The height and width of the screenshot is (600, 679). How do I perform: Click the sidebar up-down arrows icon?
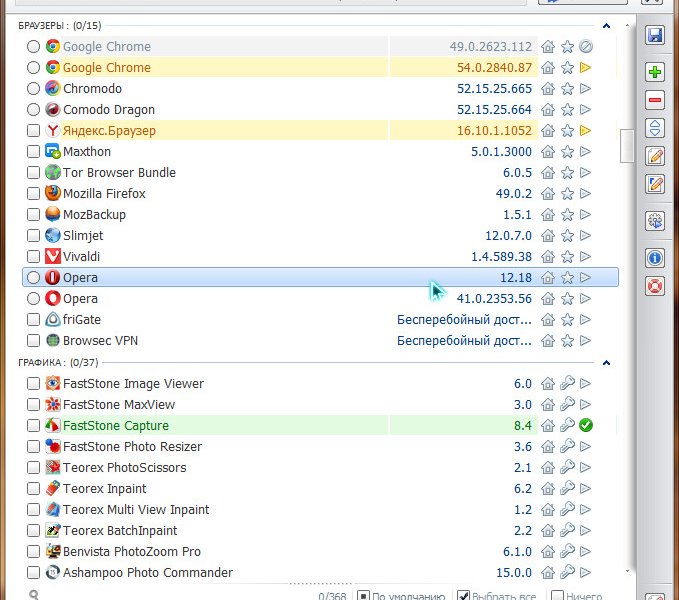655,128
